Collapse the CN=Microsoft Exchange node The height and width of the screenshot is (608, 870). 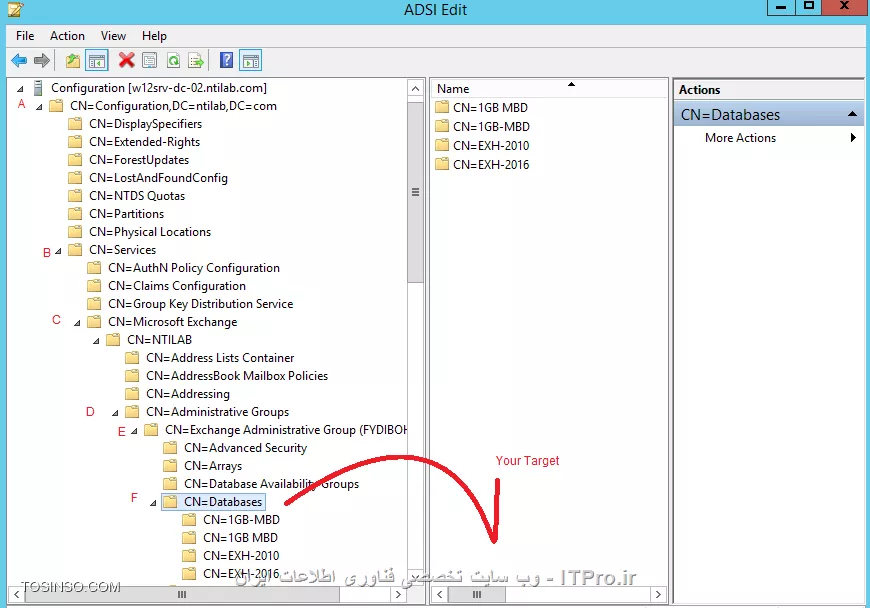[77, 323]
